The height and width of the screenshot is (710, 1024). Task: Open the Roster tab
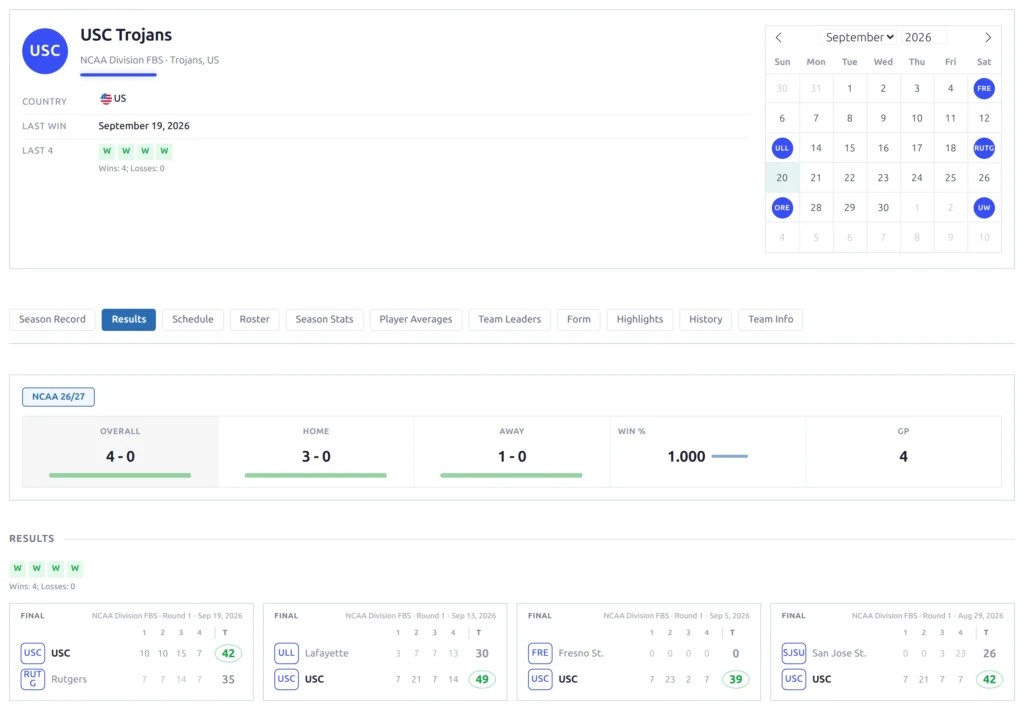click(x=255, y=319)
